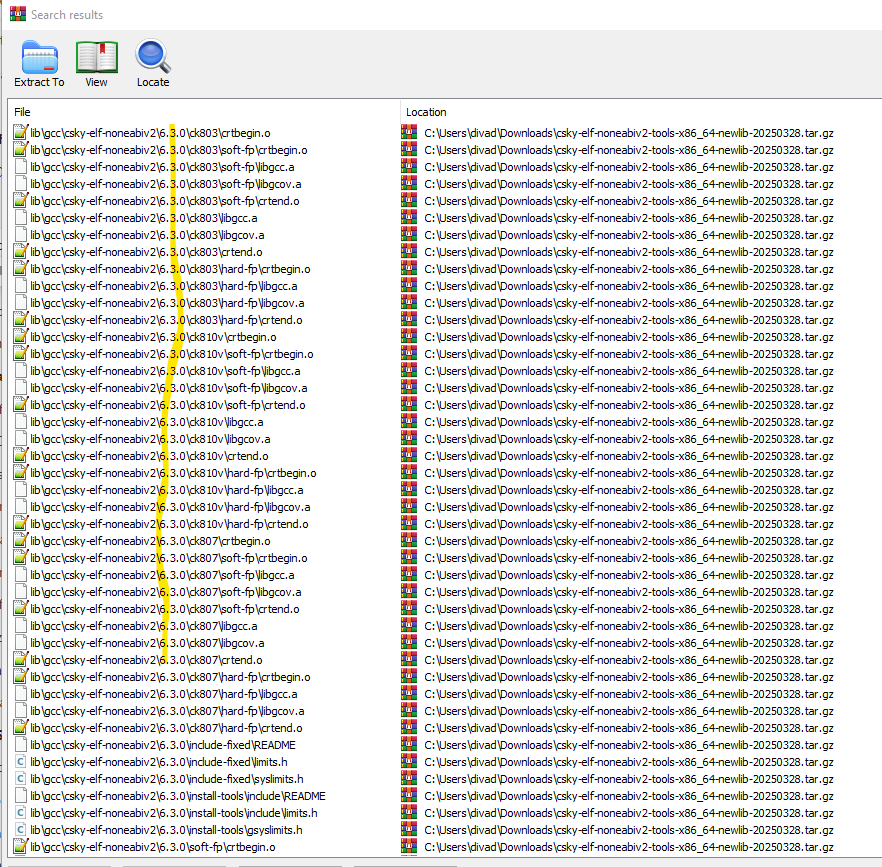Click archive icon in include-fixed\README row
Viewport: 882px width, 867px height.
click(409, 744)
